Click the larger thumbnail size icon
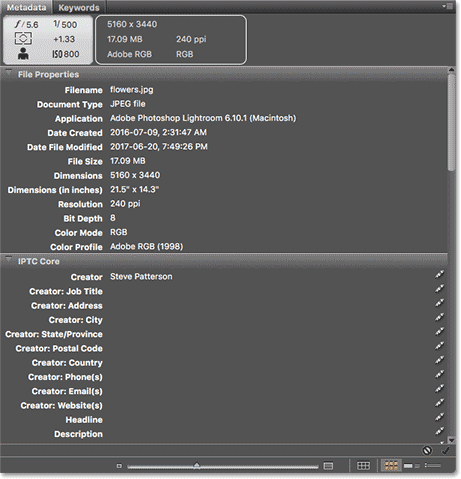This screenshot has height=479, width=461. tap(328, 466)
